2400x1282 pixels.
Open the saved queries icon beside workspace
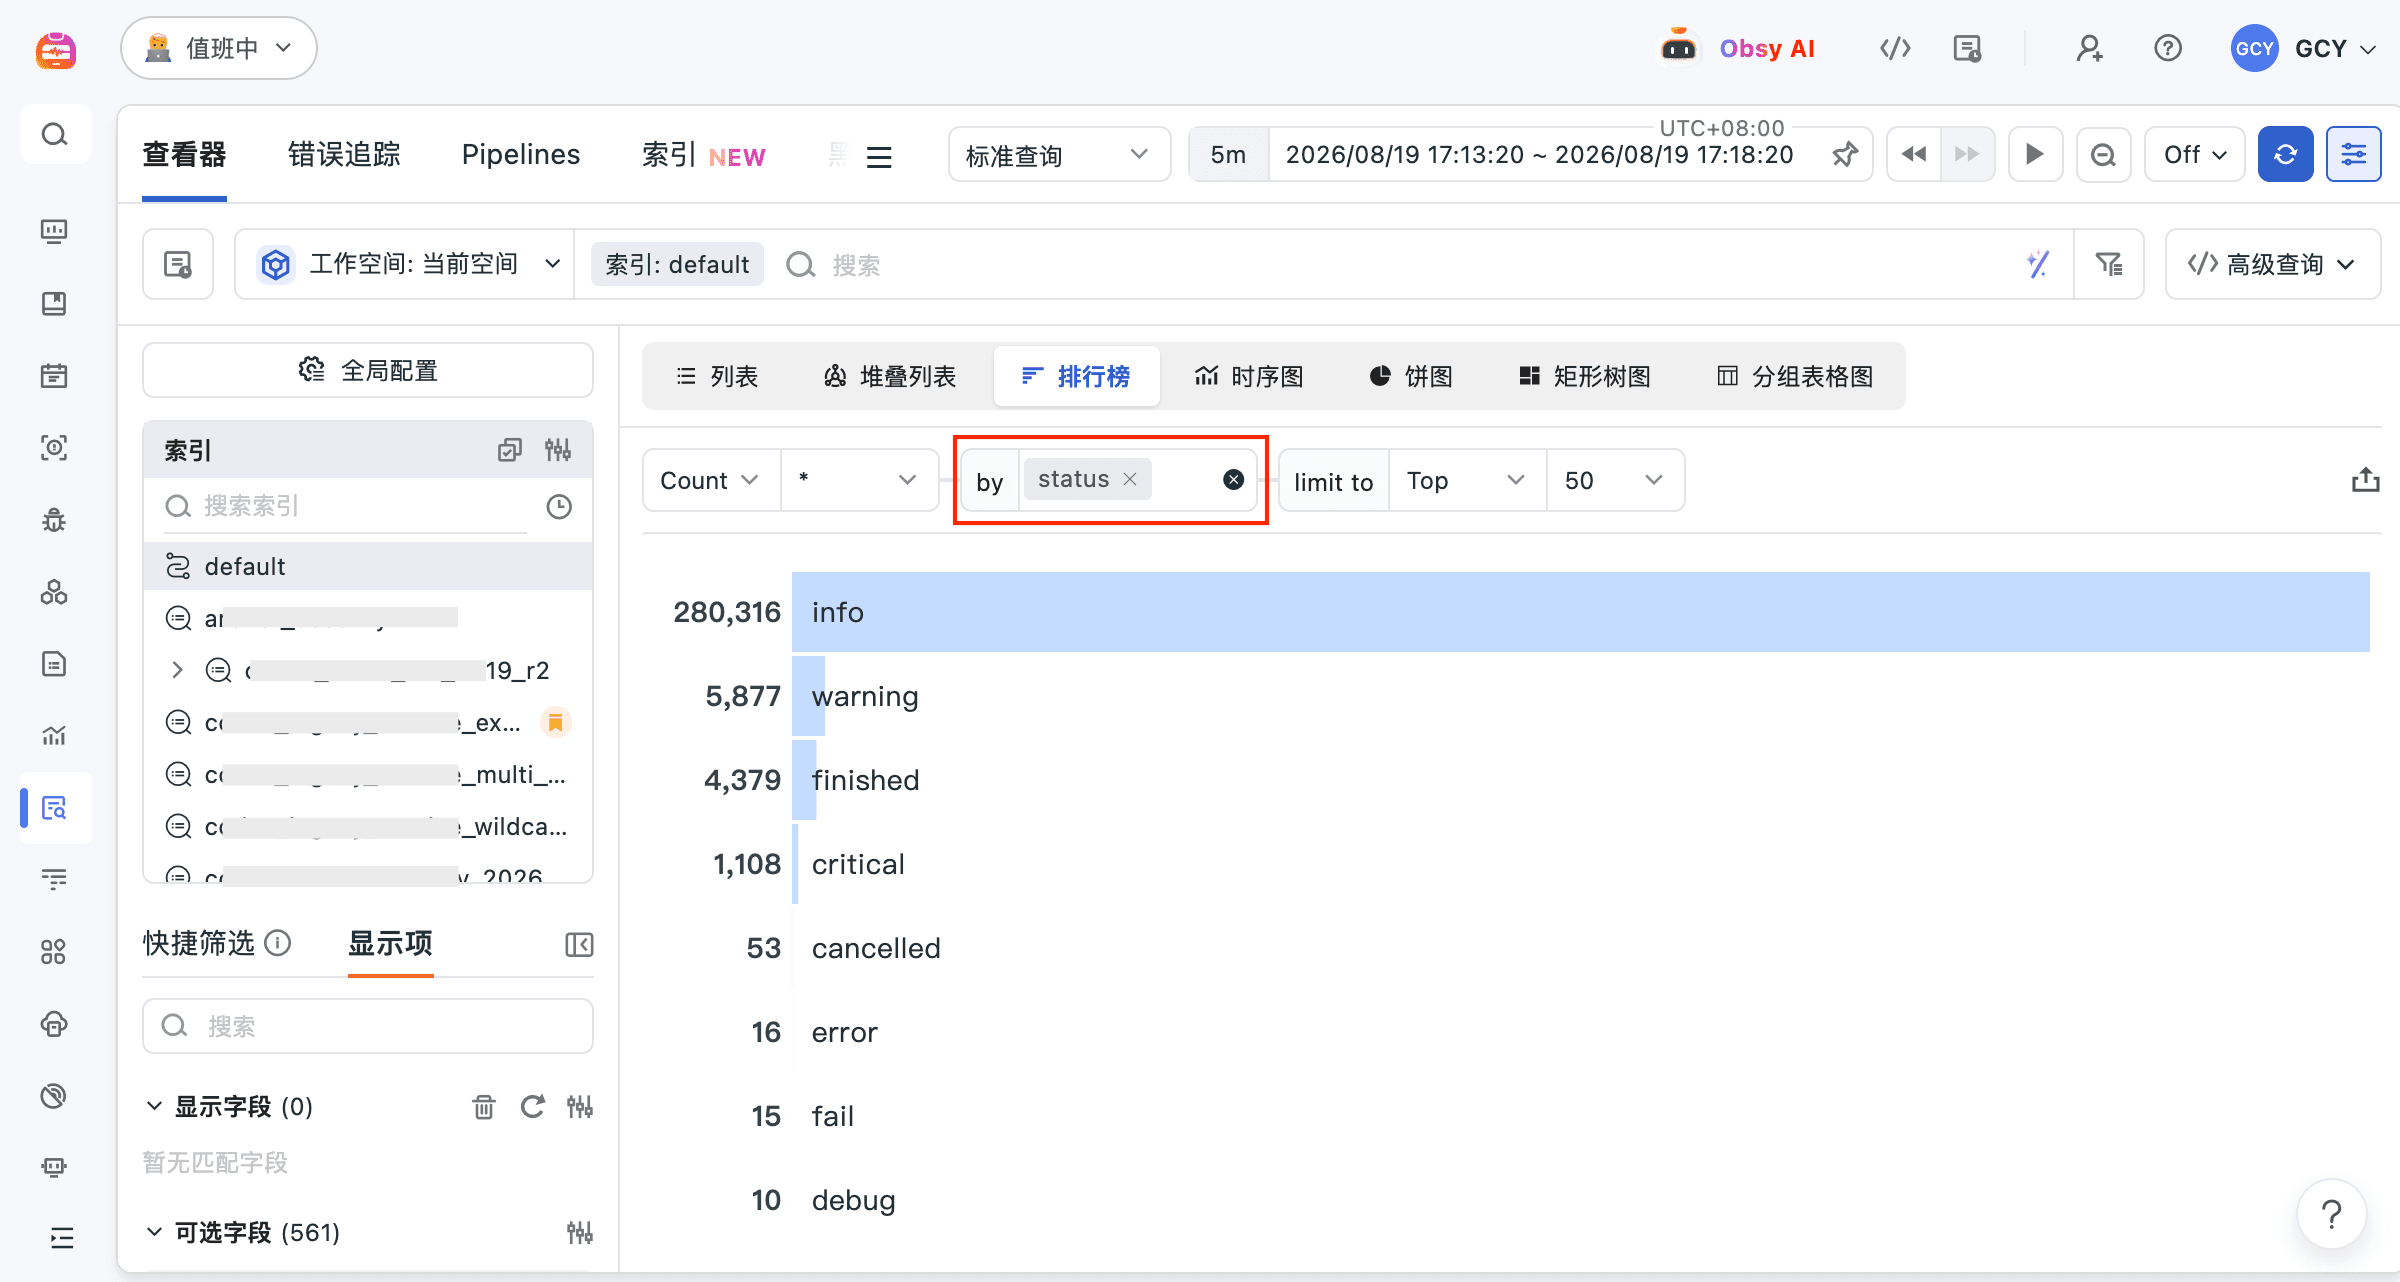(x=178, y=264)
